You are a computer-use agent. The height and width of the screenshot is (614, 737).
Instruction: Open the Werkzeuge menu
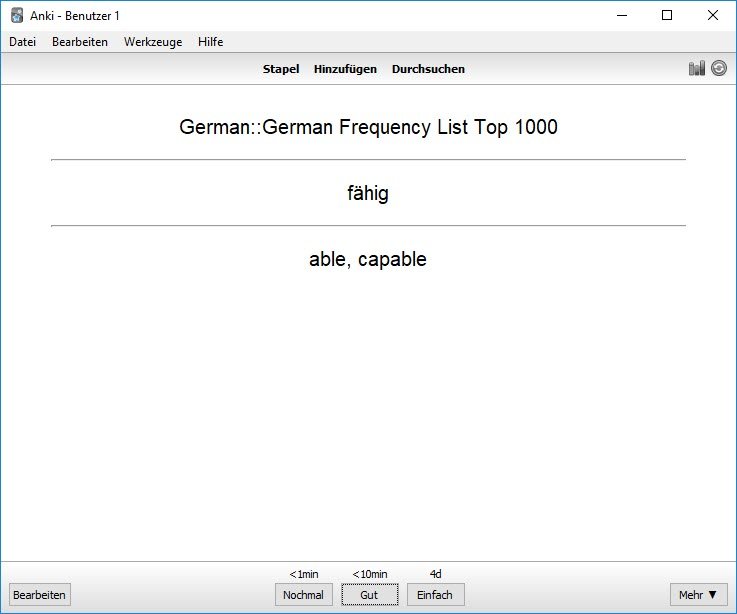tap(153, 42)
